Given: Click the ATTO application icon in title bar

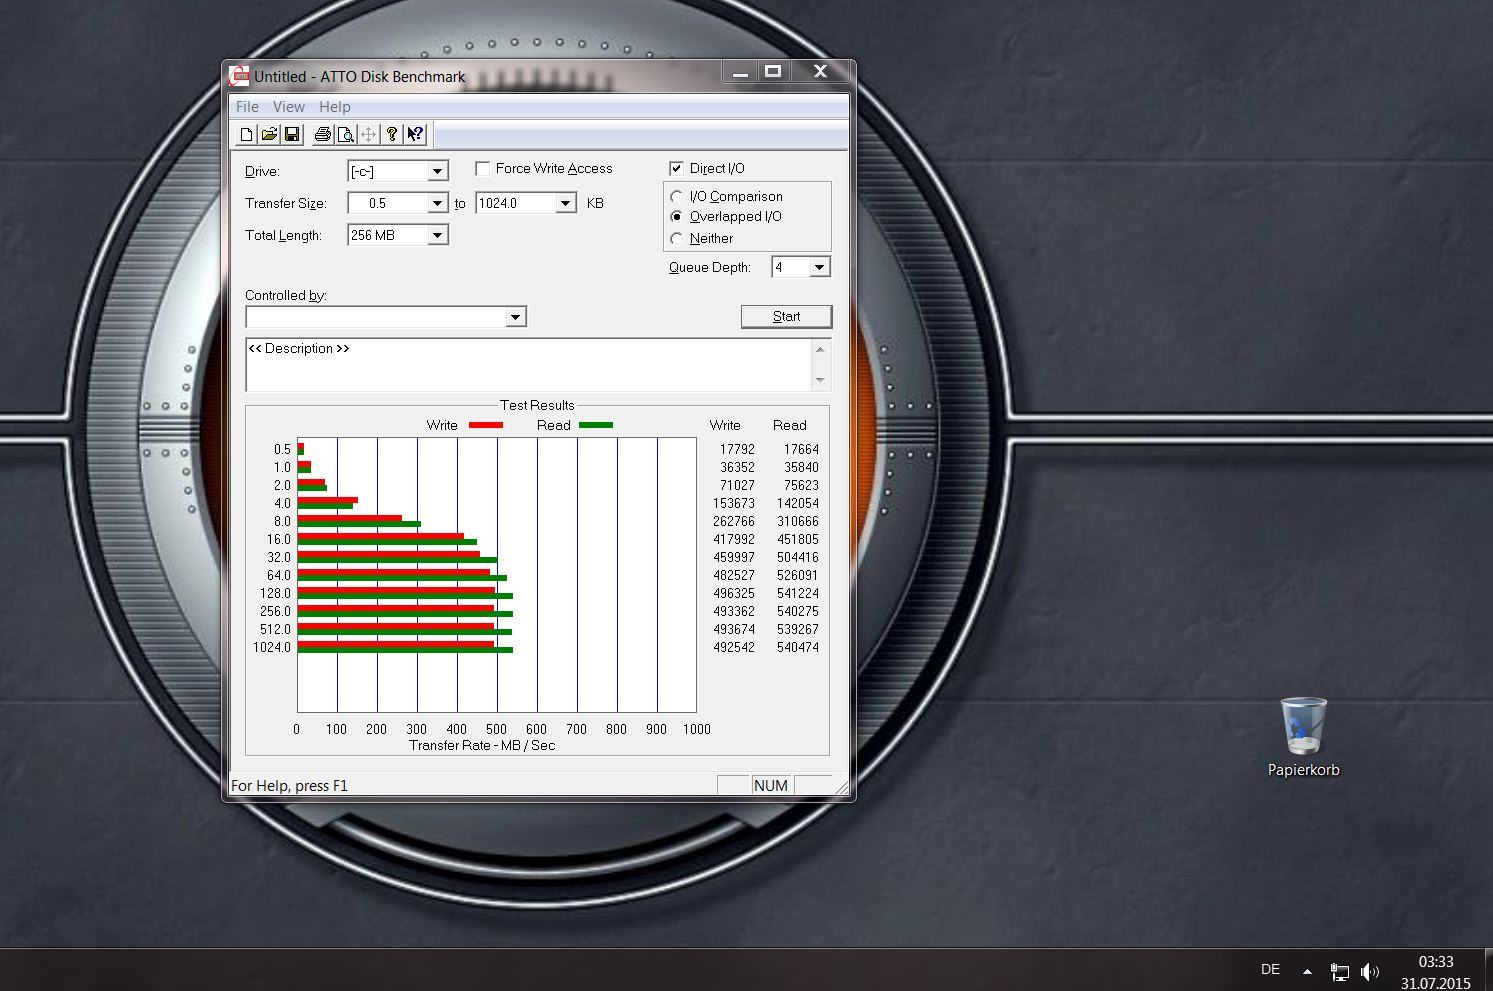Looking at the screenshot, I should 239,76.
